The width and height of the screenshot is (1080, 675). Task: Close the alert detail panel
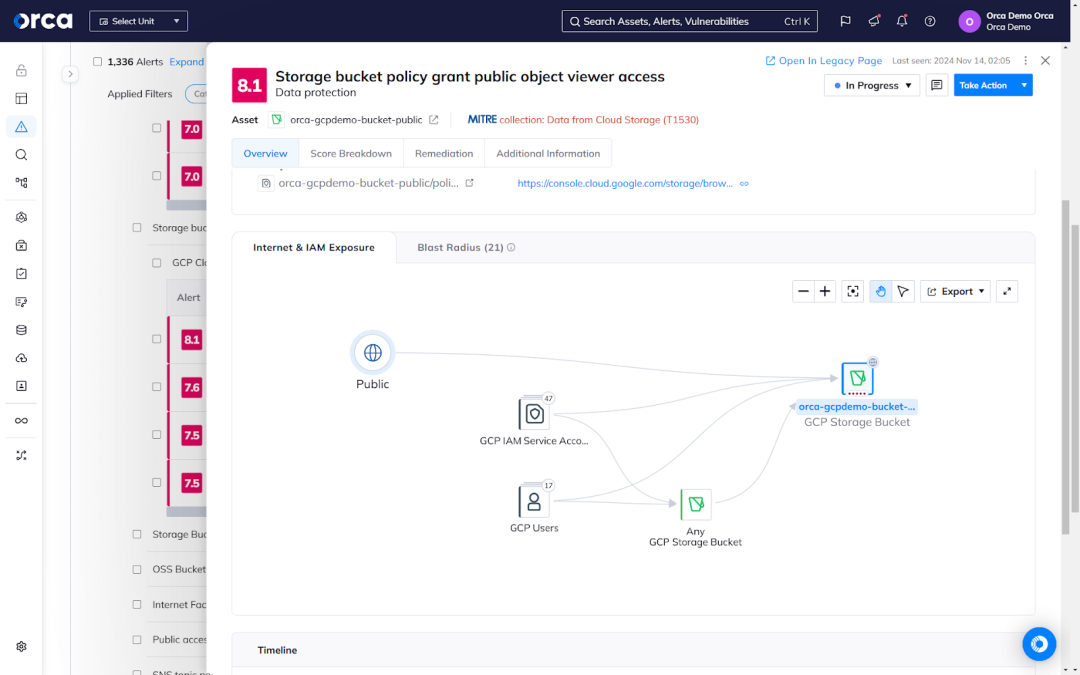(x=1046, y=61)
